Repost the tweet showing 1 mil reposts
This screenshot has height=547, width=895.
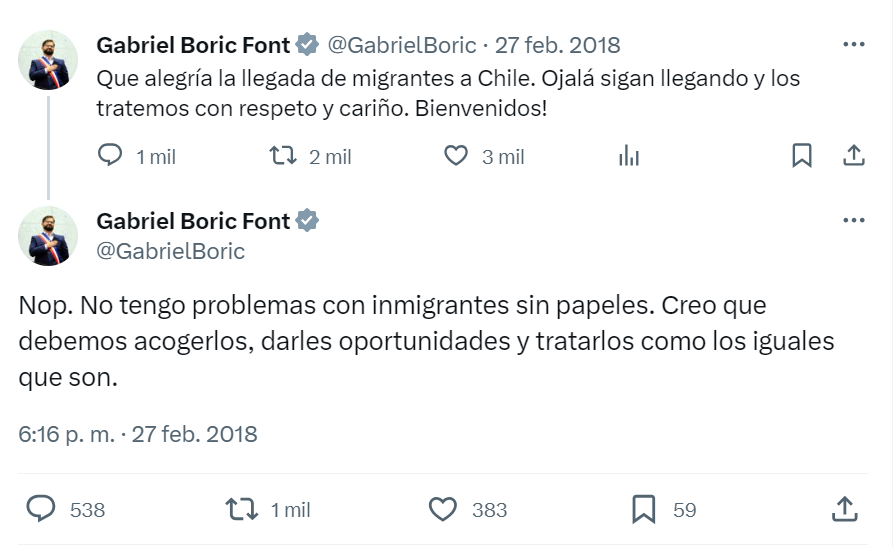point(242,509)
